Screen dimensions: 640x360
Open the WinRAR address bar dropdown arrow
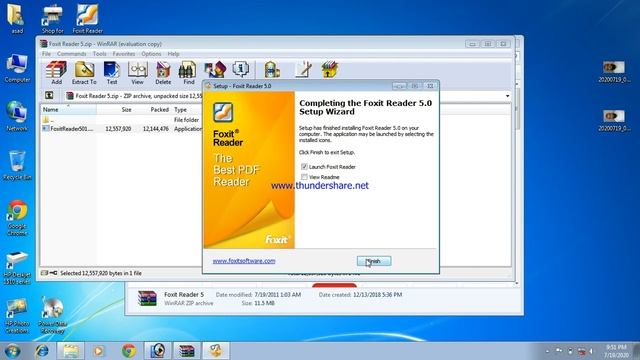coord(507,96)
